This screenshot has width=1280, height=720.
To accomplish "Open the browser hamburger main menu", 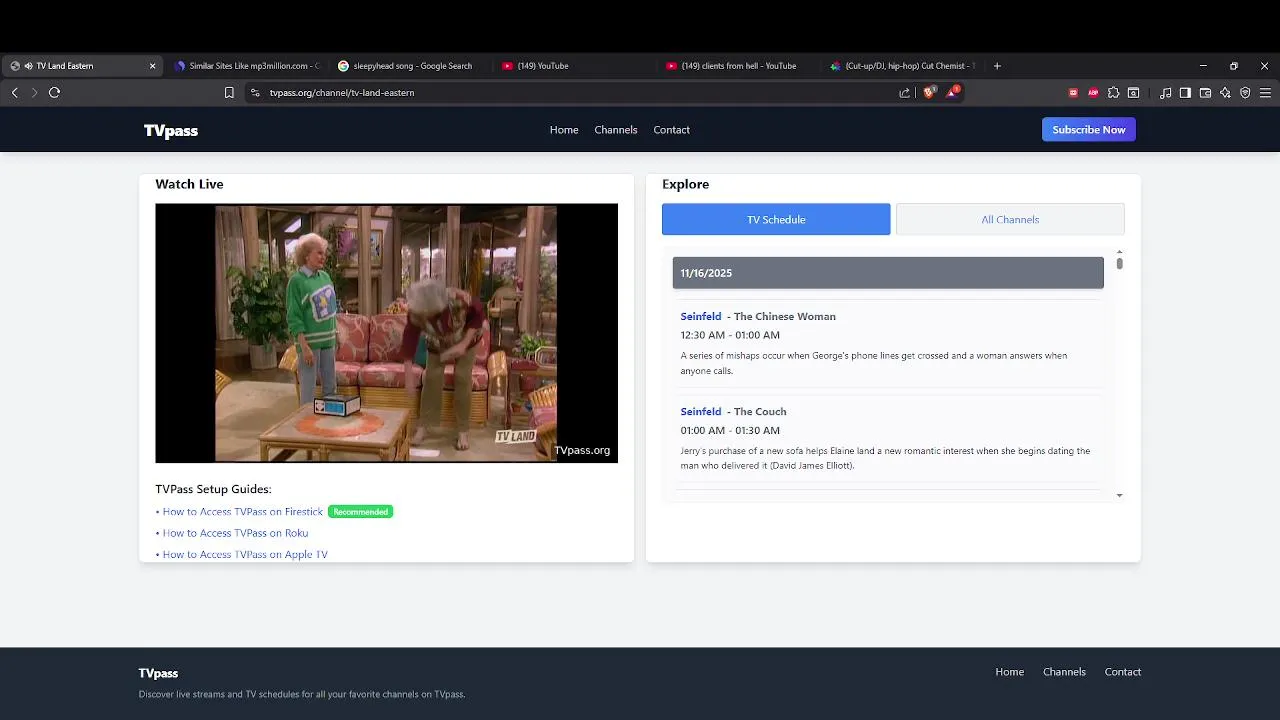I will click(1265, 92).
